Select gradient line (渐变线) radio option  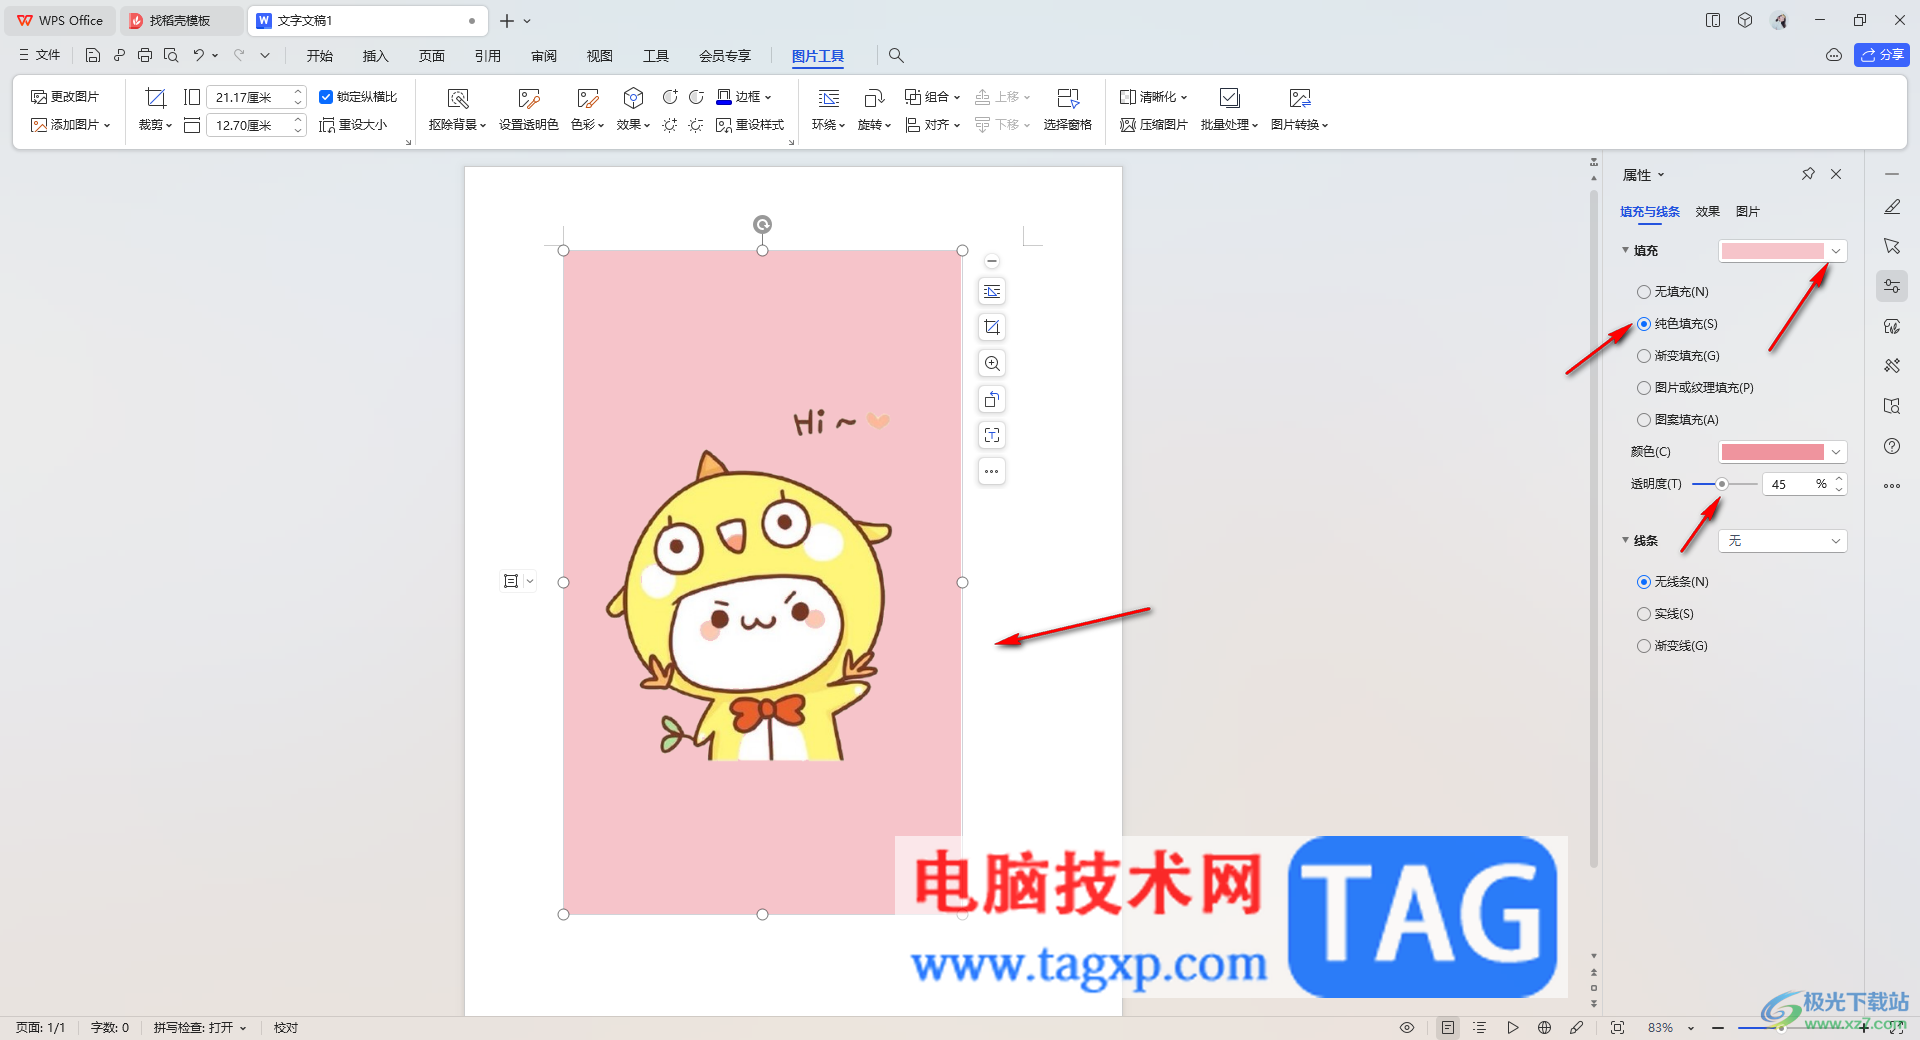[x=1644, y=646]
